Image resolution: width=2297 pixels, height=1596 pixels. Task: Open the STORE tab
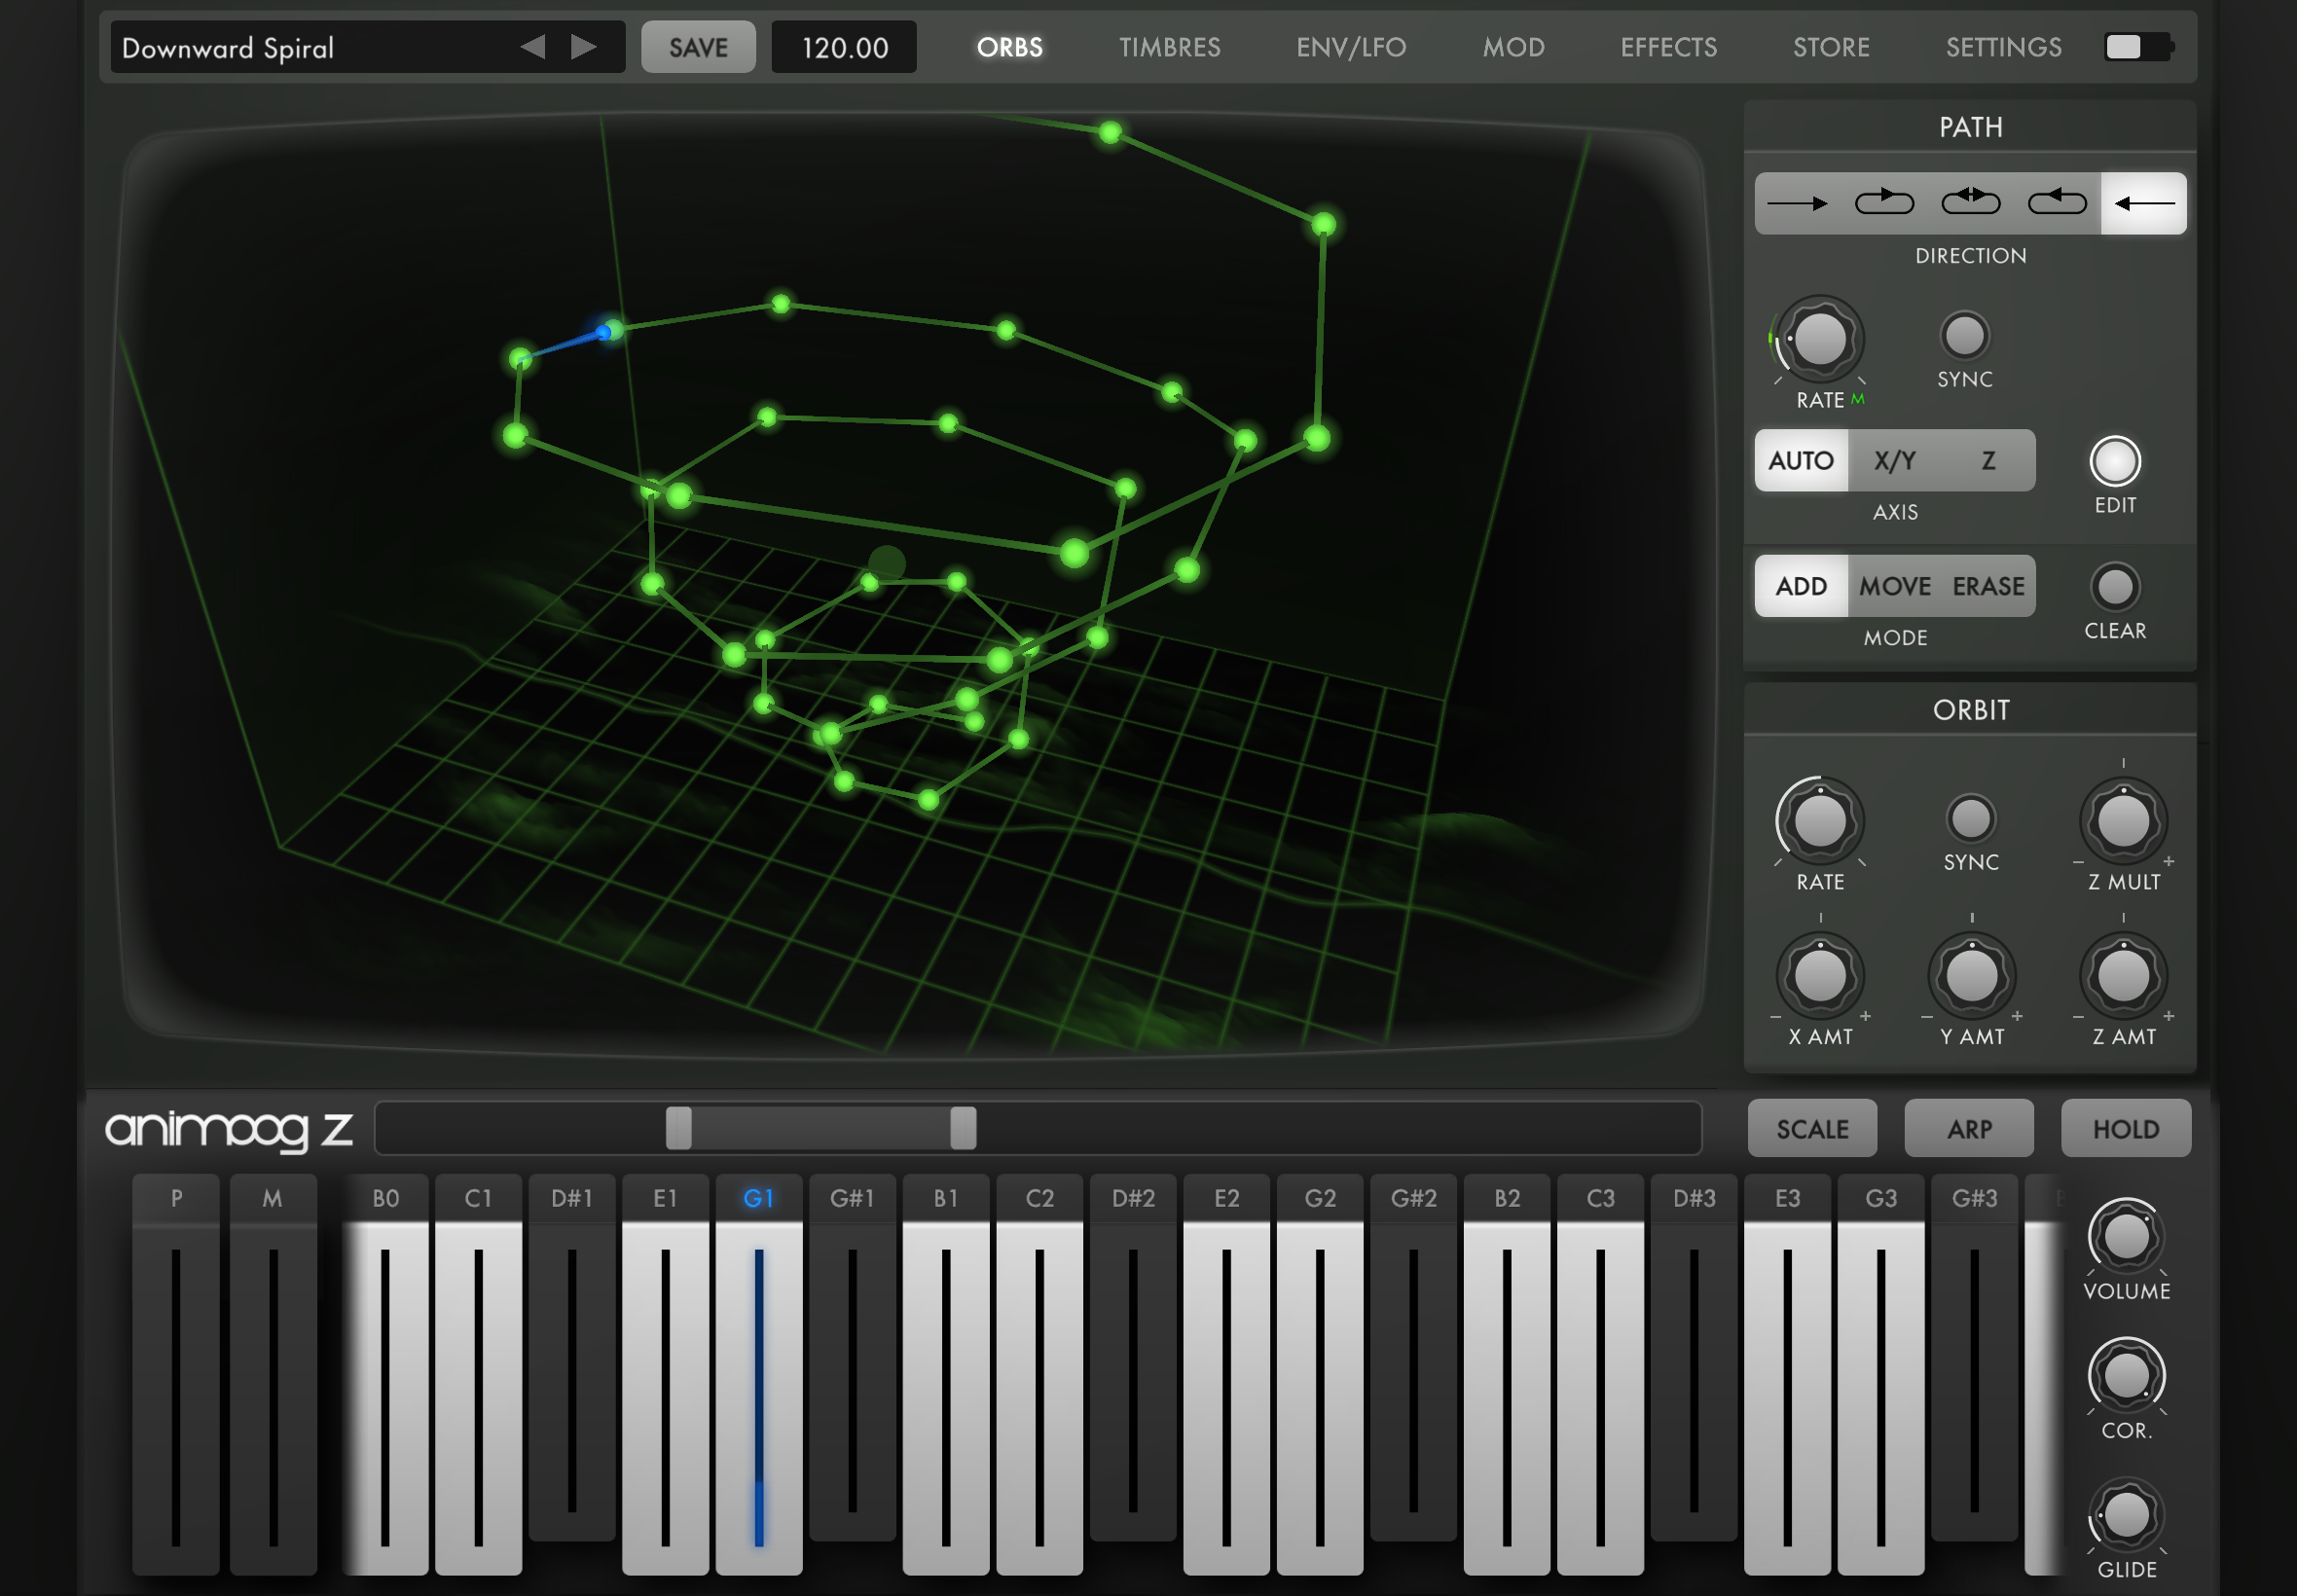[x=1830, y=47]
